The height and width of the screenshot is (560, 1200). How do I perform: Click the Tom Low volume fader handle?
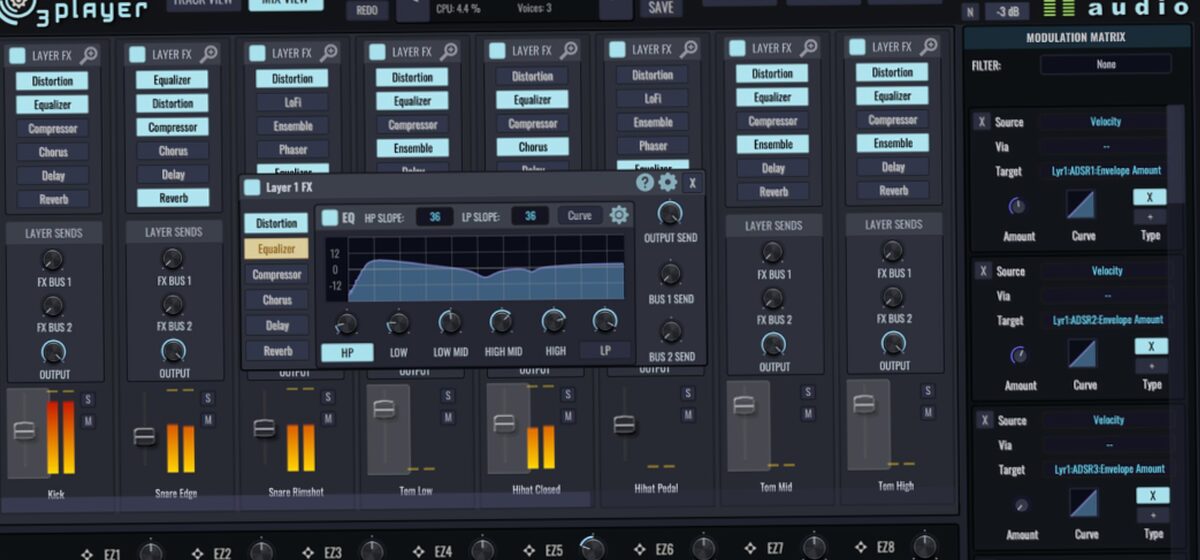point(384,408)
